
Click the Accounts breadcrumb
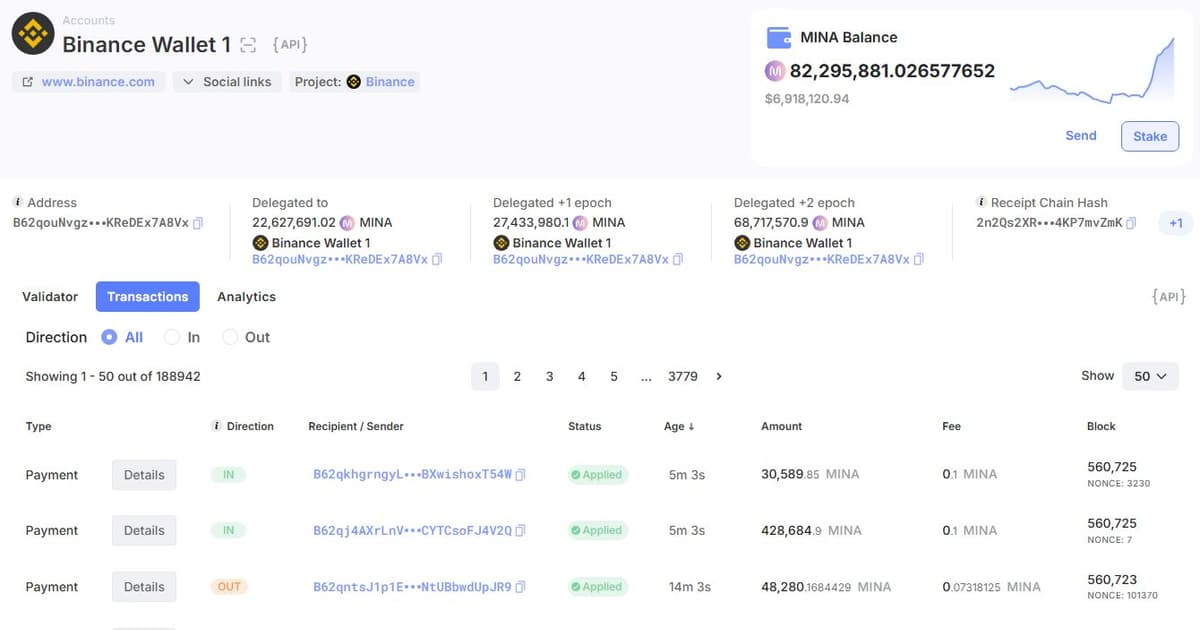(88, 20)
